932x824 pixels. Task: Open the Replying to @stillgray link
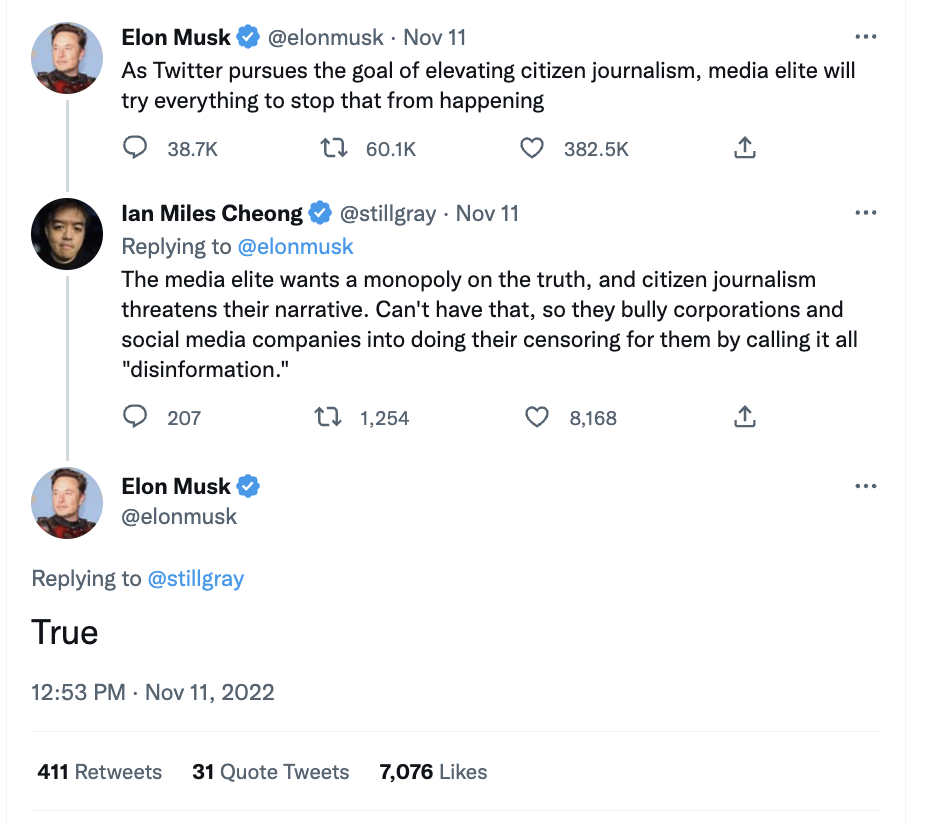click(196, 577)
